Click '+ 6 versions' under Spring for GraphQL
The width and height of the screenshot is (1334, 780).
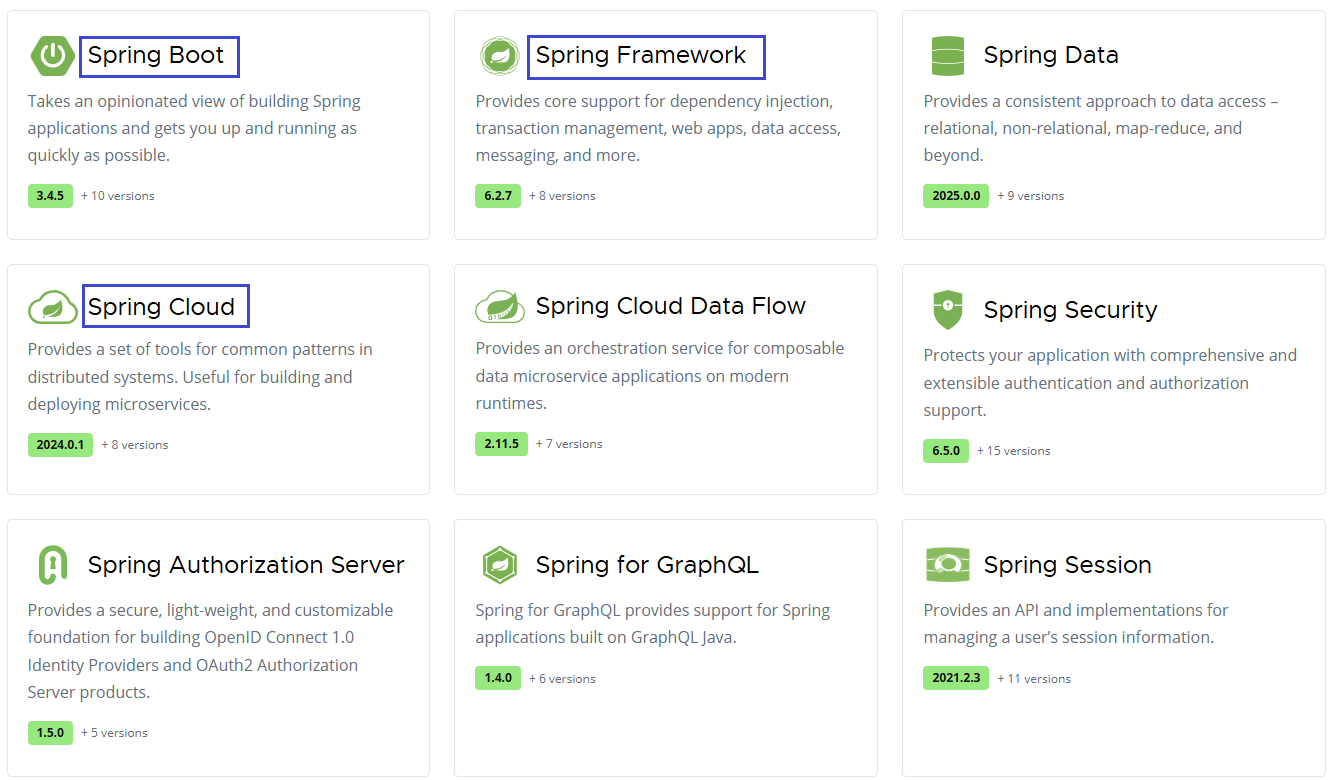pos(562,679)
